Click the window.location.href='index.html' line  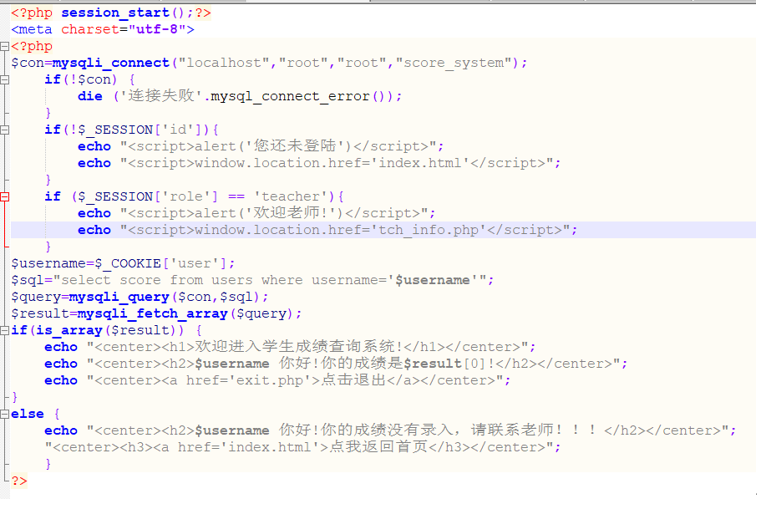click(319, 163)
